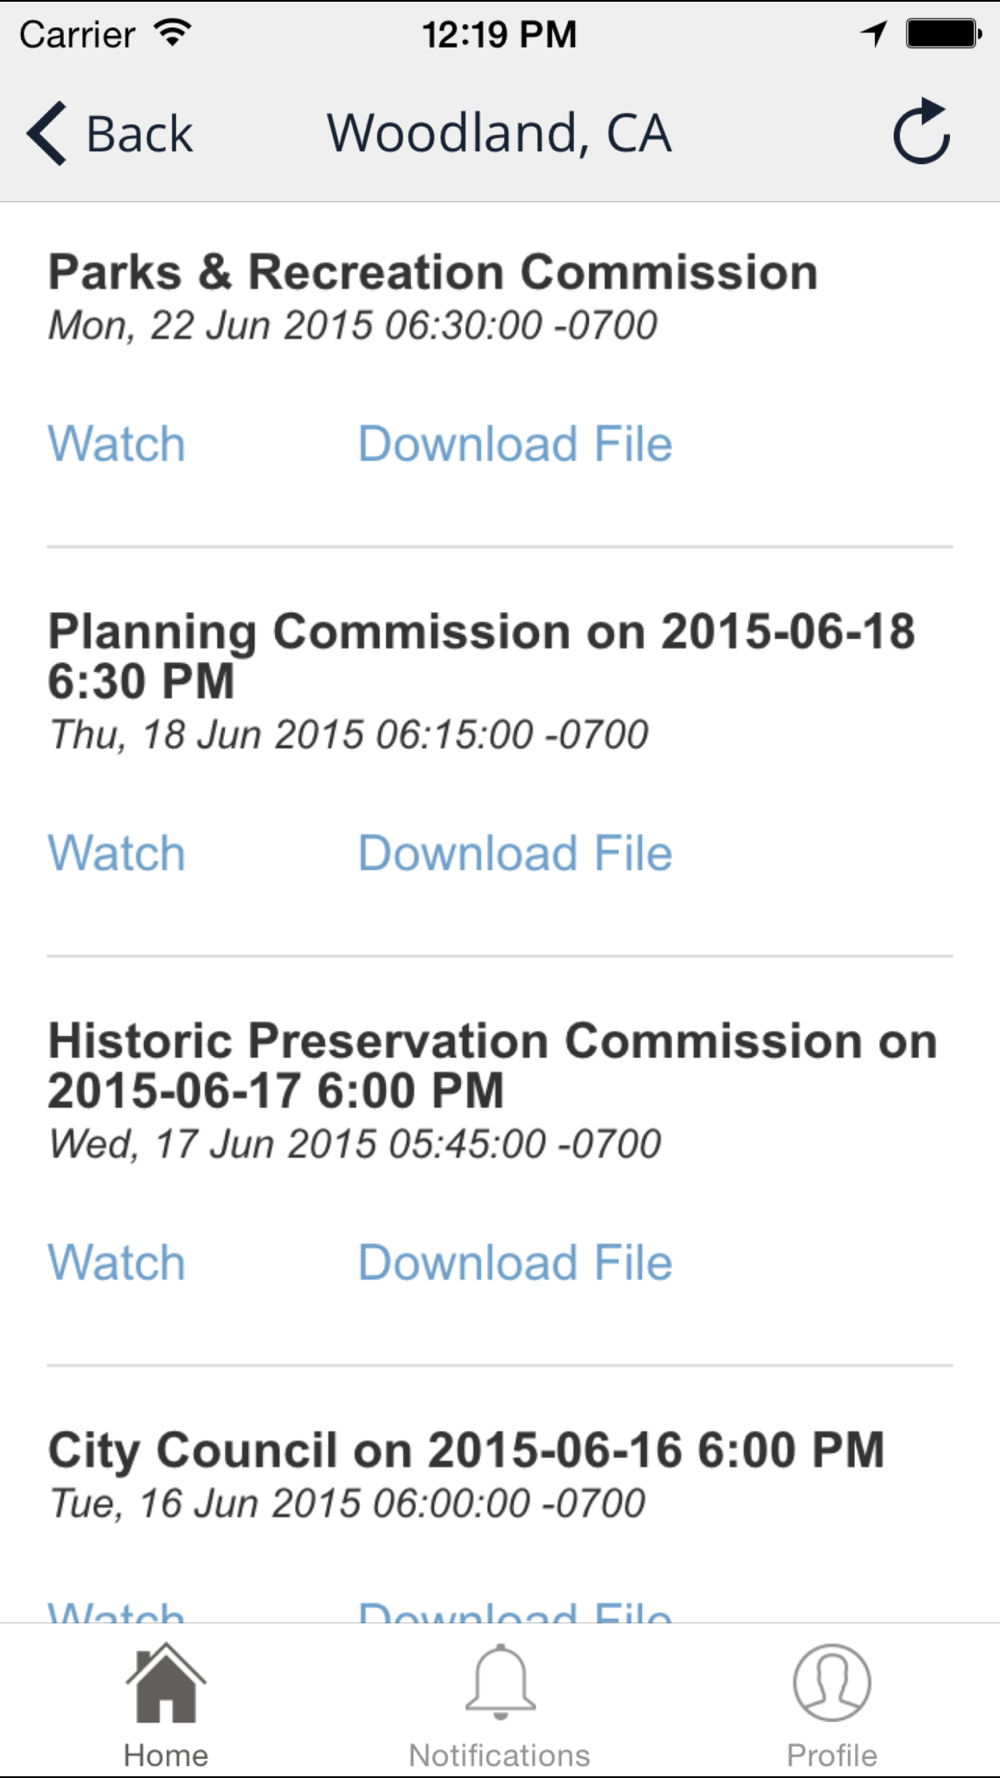Tap the Wi-Fi status icon
This screenshot has height=1778, width=1000.
(173, 33)
